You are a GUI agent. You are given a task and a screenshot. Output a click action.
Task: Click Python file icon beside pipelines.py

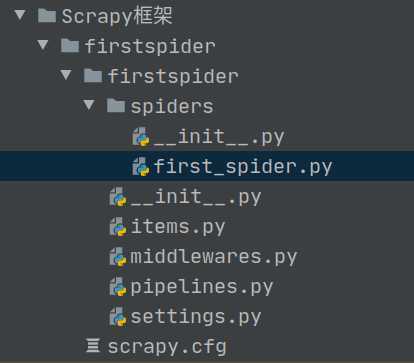coord(118,287)
